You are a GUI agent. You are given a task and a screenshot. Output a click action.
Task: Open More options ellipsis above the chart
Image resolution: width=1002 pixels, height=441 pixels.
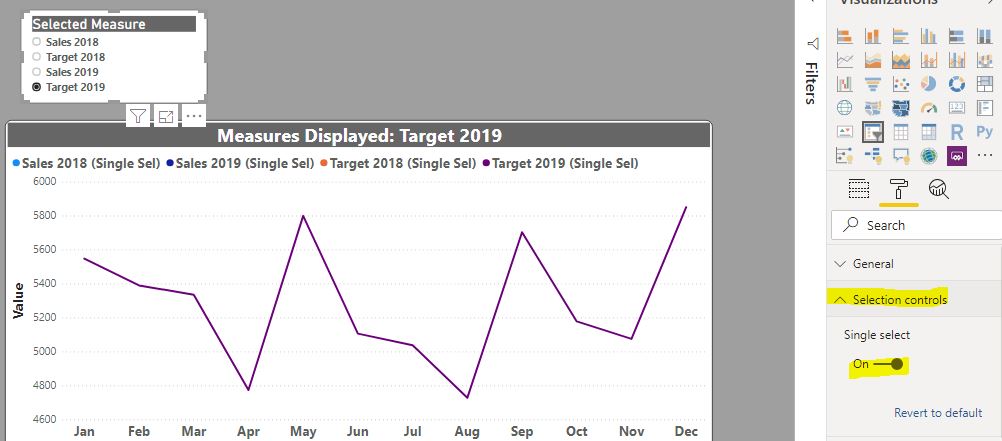pyautogui.click(x=194, y=116)
